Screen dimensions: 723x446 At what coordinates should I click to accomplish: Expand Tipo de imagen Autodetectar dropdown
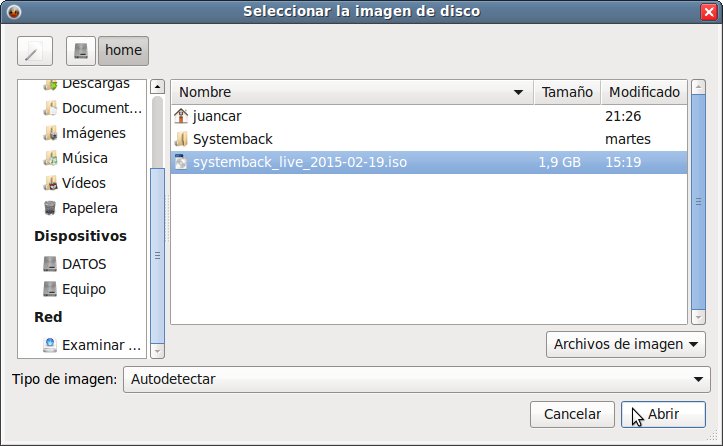click(415, 379)
